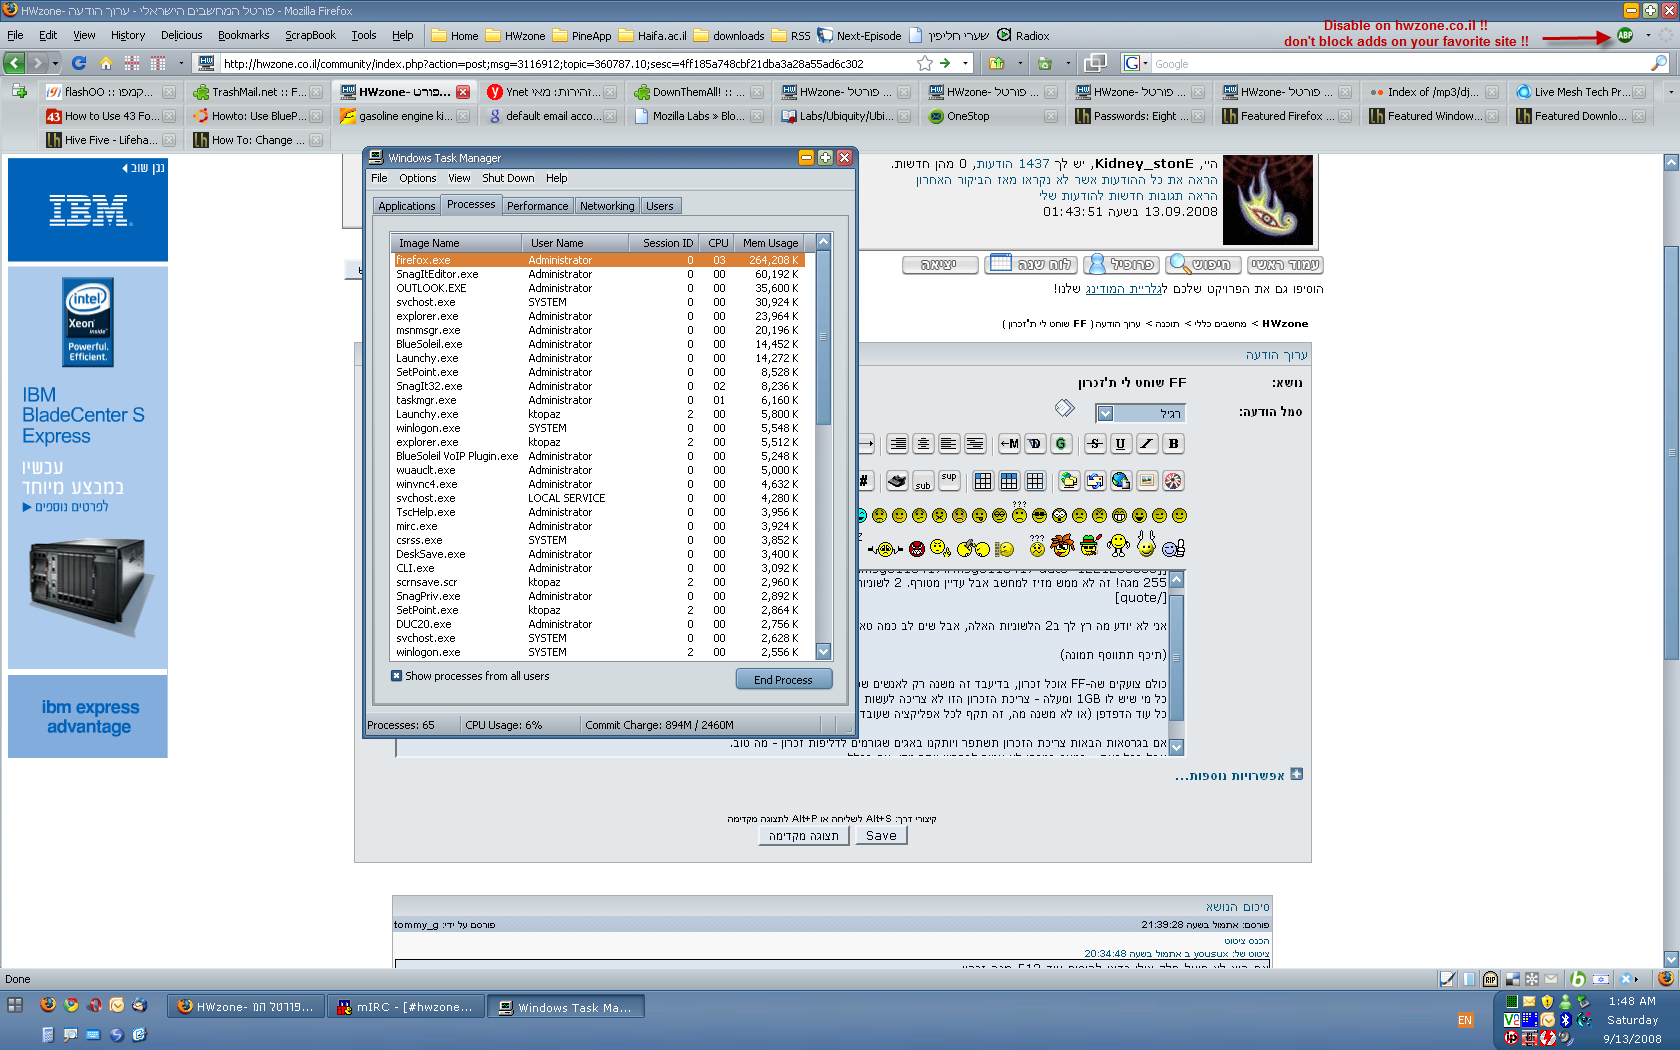This screenshot has width=1680, height=1050.
Task: Click the preview button next to Save
Action: click(x=804, y=836)
